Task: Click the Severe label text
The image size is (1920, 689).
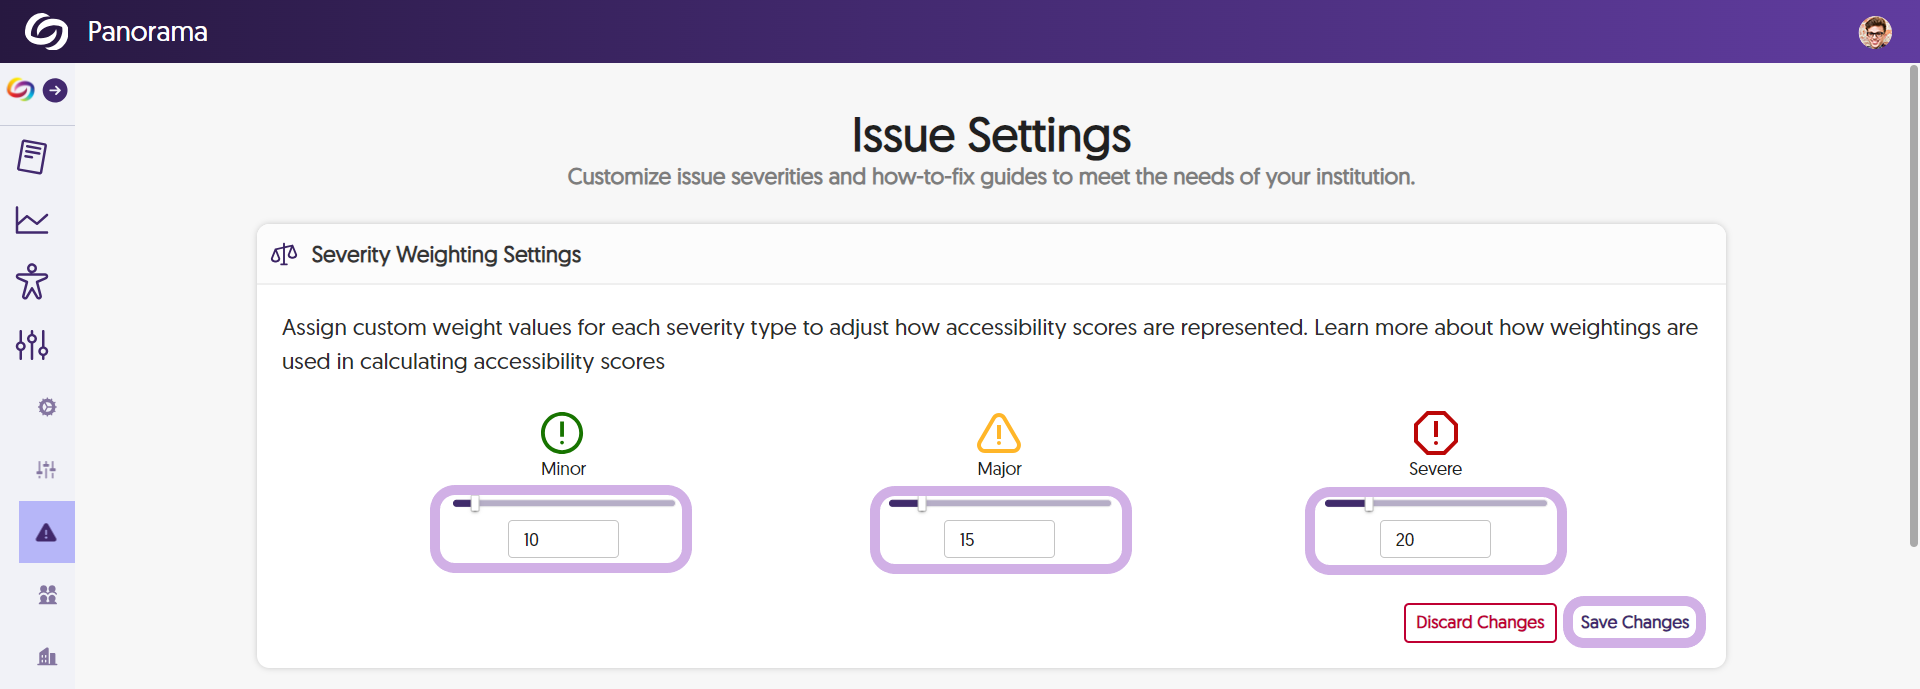Action: tap(1435, 469)
